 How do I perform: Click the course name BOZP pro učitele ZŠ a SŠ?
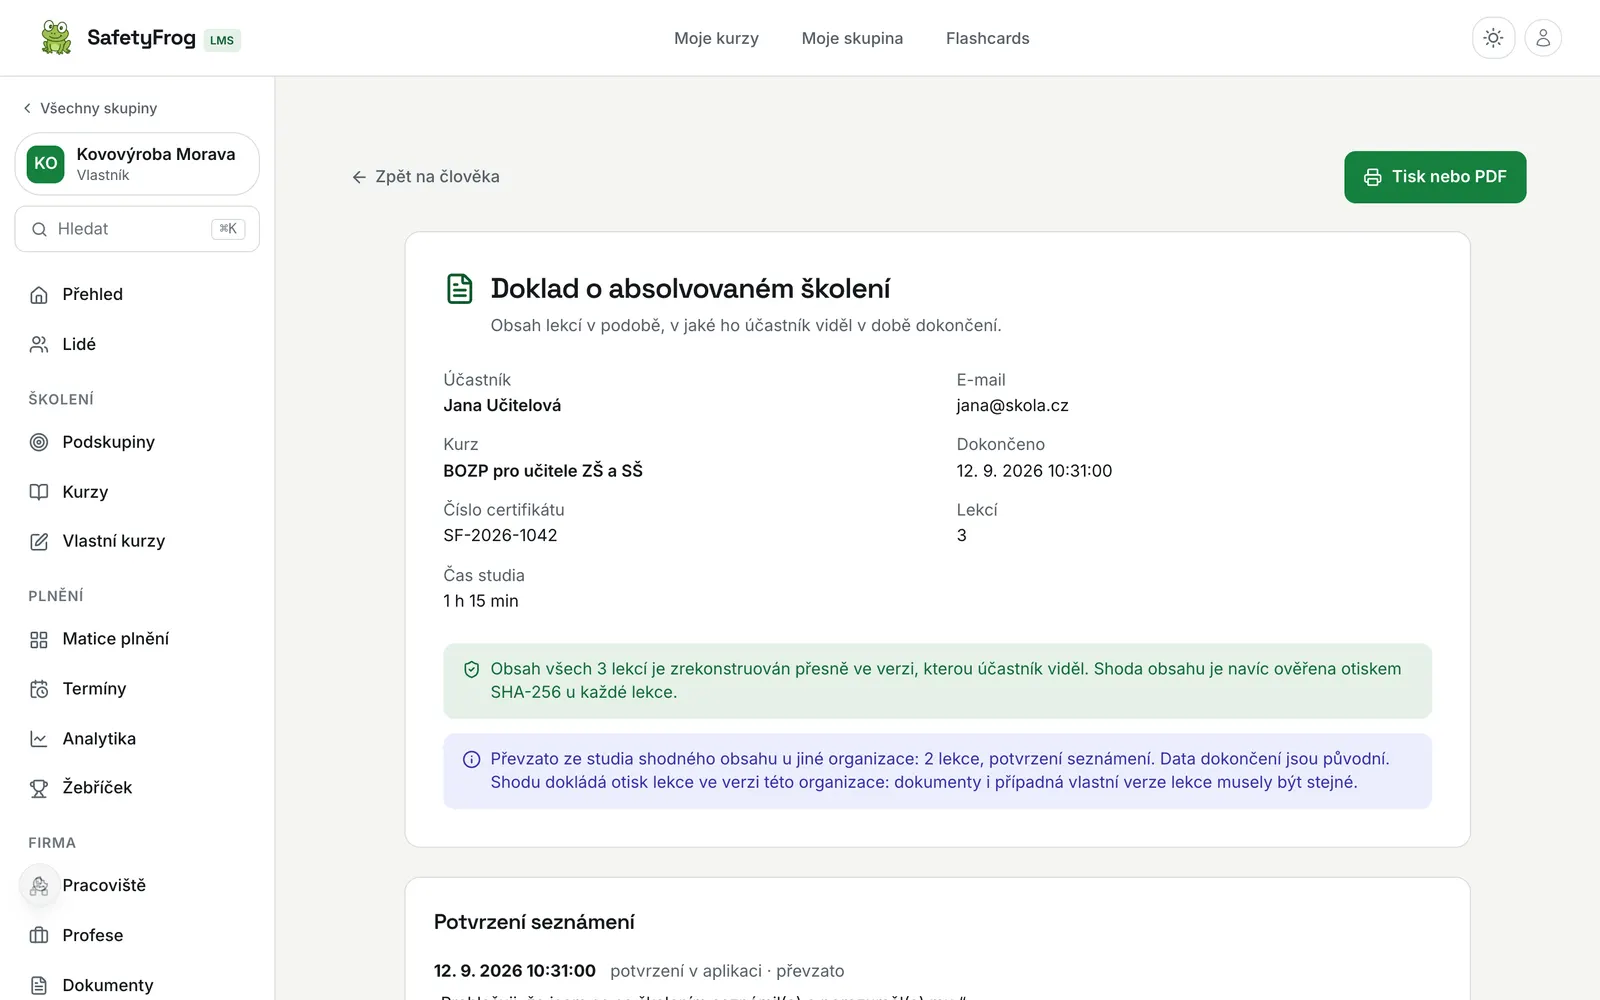543,471
